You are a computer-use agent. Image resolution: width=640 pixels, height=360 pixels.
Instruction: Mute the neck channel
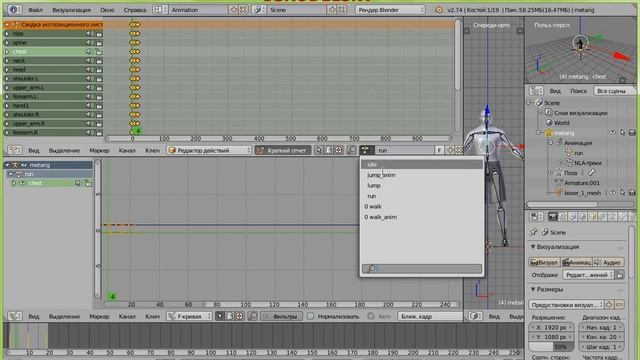(89, 60)
